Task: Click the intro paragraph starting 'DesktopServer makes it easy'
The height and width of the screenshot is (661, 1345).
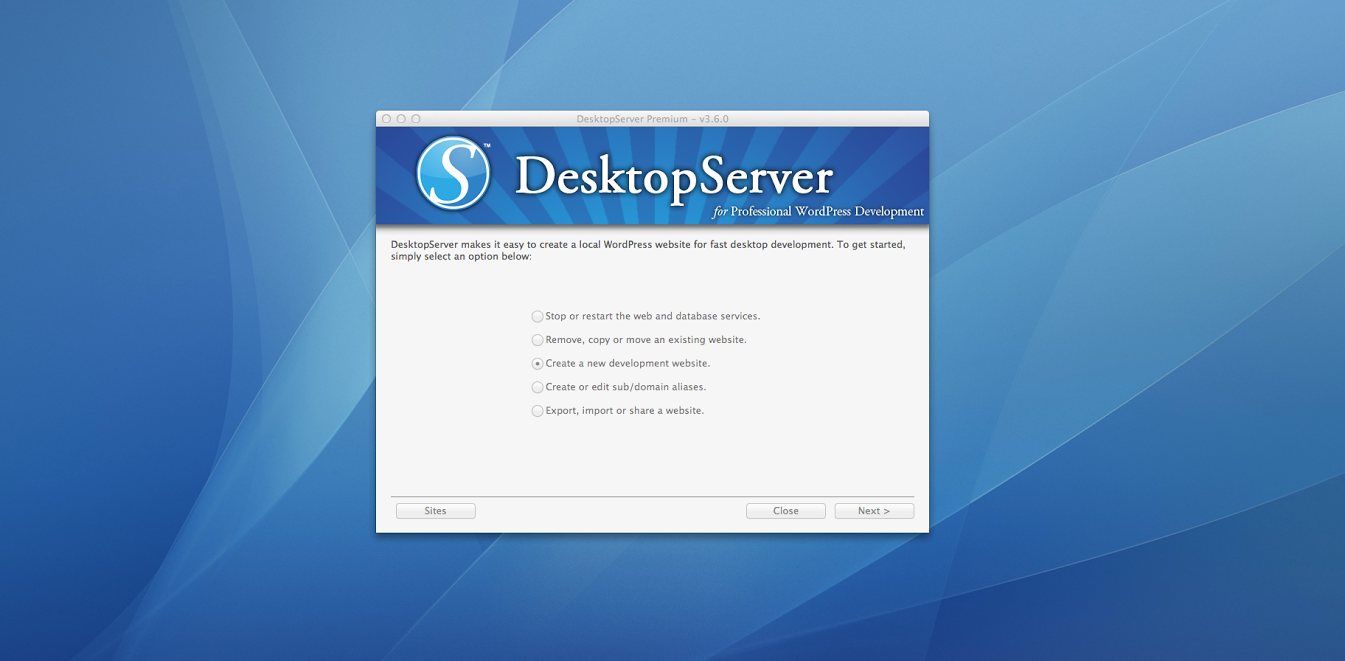Action: [x=648, y=250]
